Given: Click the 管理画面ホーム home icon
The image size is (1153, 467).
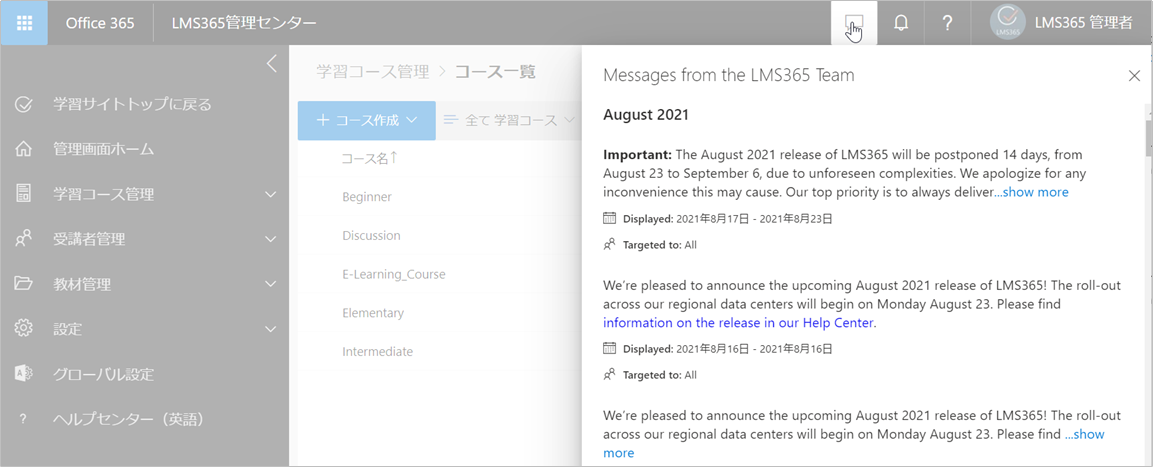Looking at the screenshot, I should coord(24,149).
